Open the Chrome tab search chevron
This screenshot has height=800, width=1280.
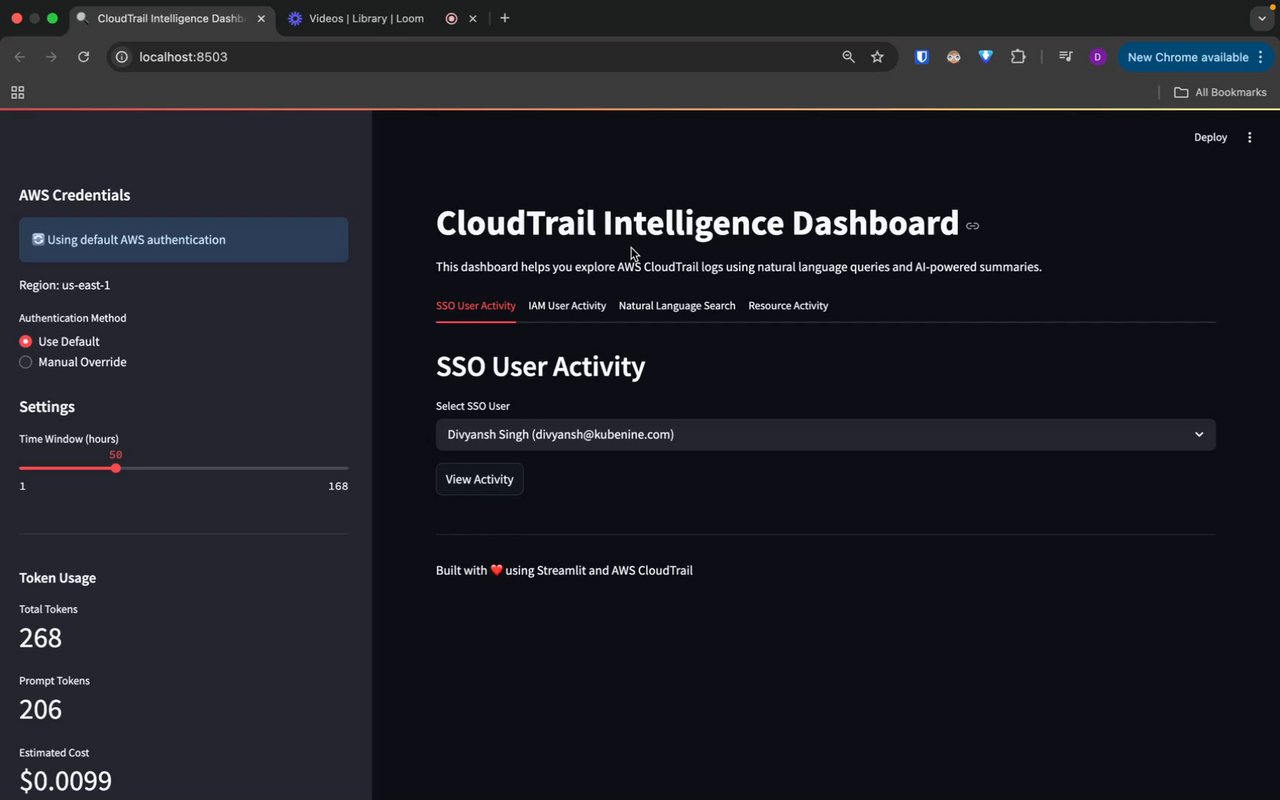[x=1261, y=18]
